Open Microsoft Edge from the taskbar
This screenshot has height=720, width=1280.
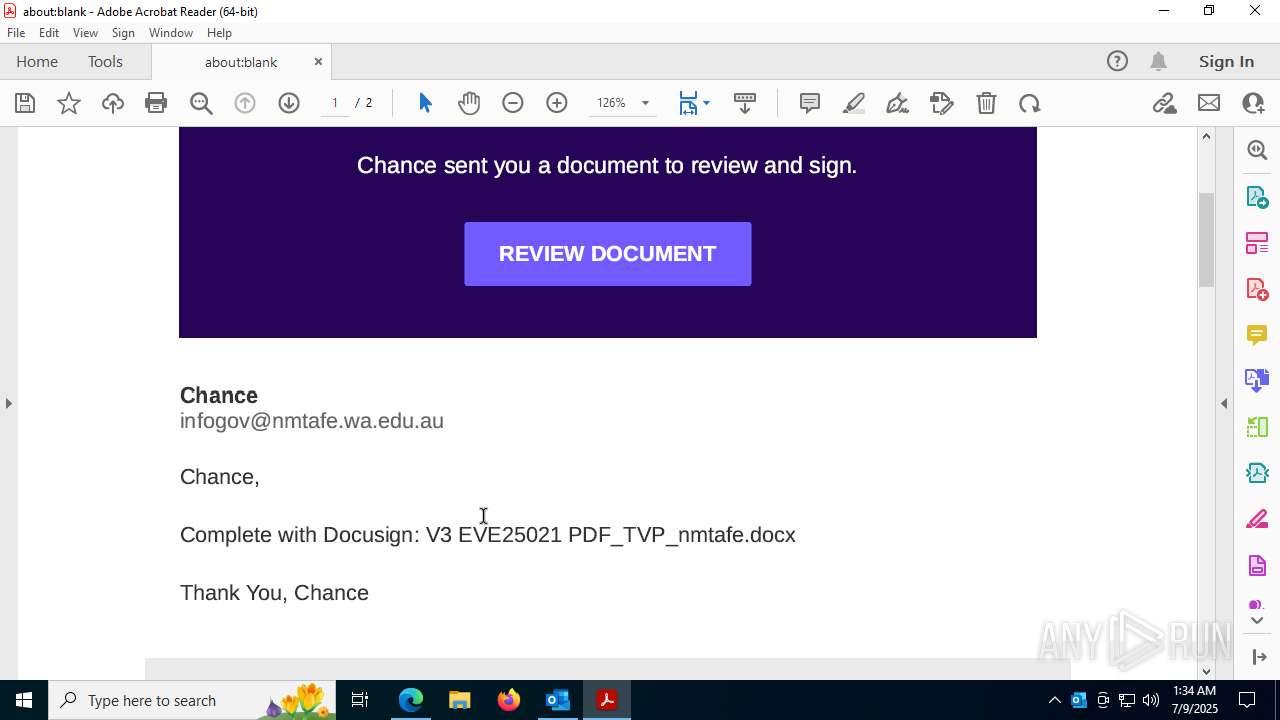[411, 700]
